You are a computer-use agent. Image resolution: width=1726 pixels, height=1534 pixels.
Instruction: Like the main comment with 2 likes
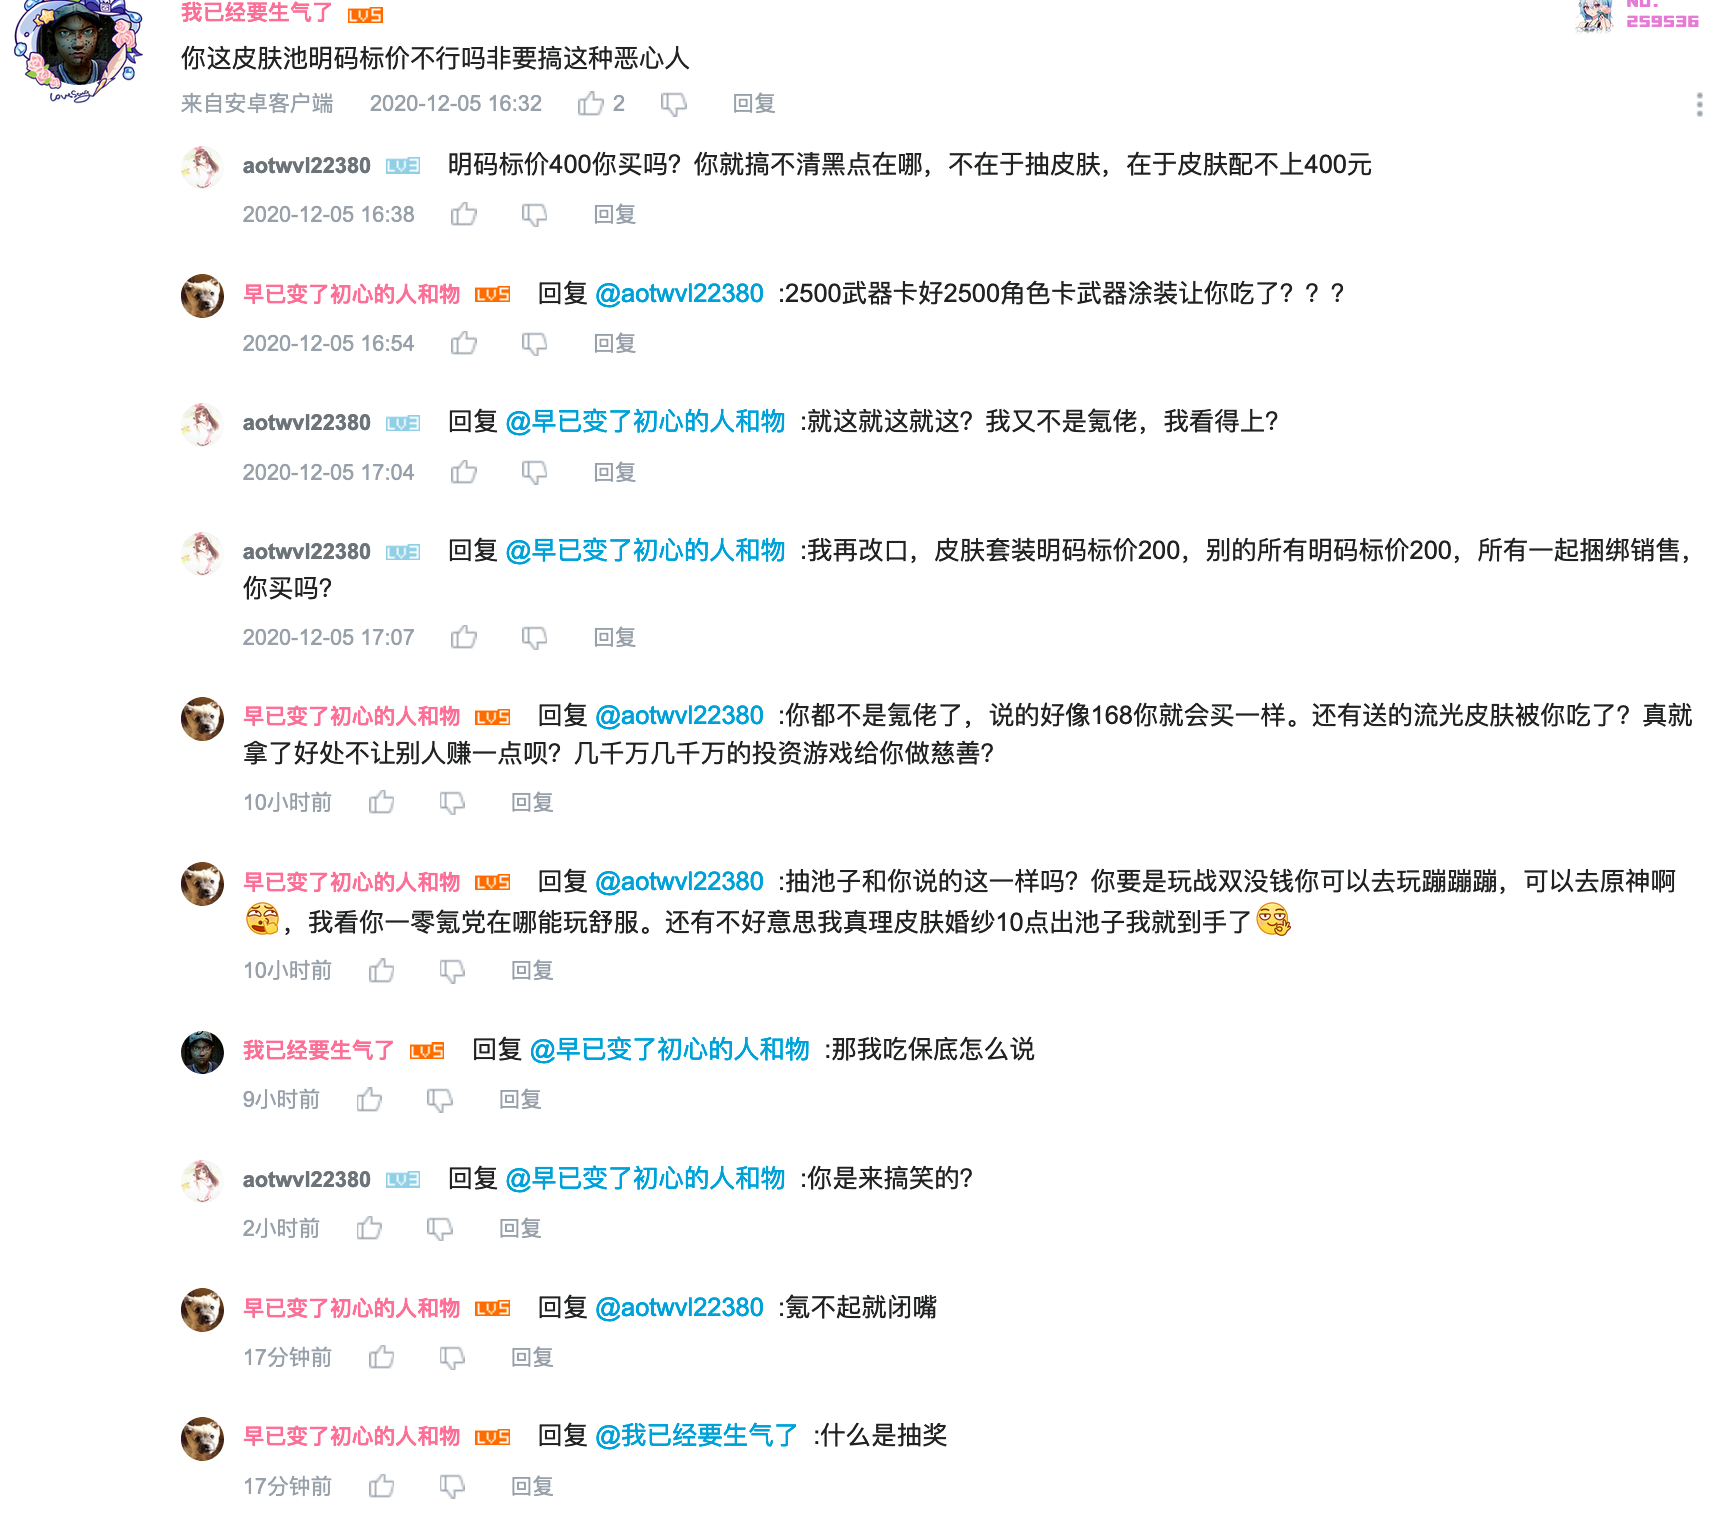tap(591, 103)
